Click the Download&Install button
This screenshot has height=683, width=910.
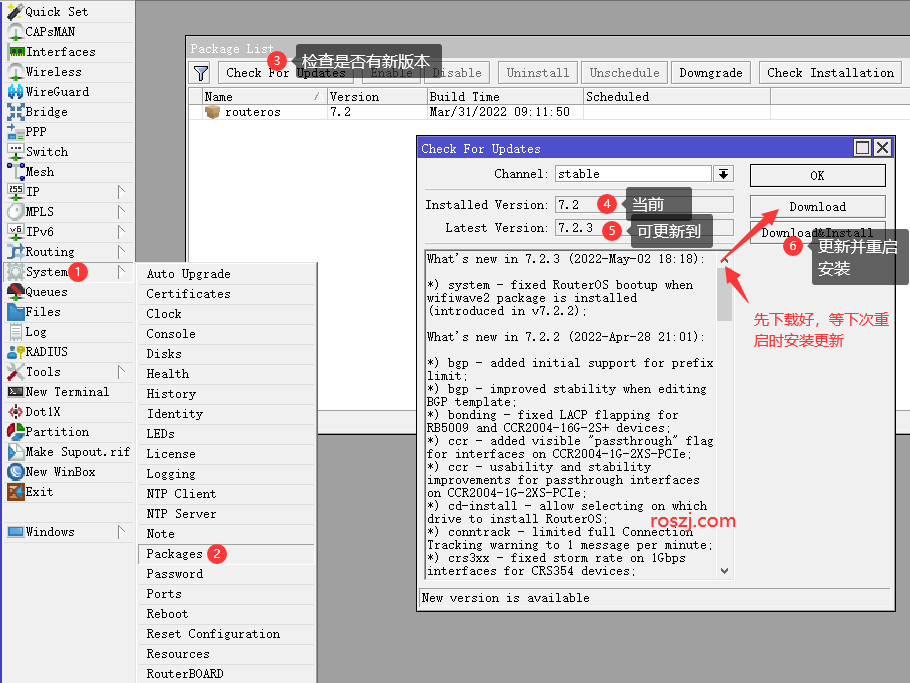817,232
